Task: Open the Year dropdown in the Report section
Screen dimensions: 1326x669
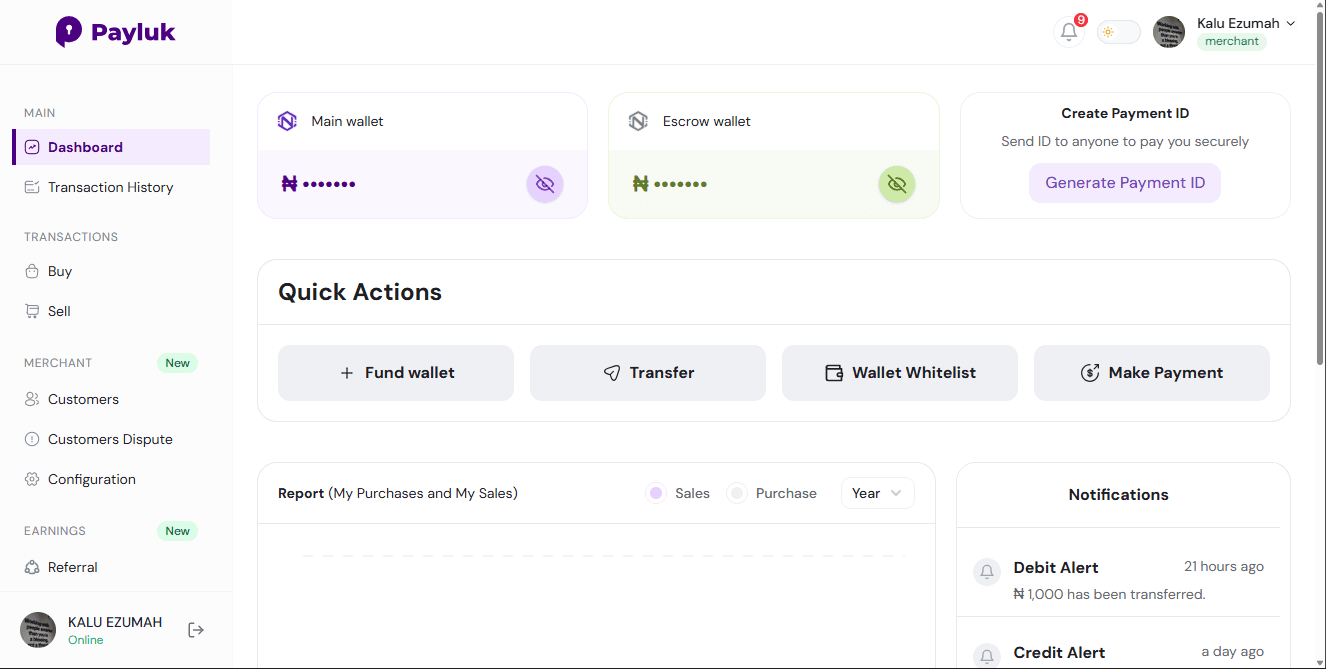Action: coord(877,493)
